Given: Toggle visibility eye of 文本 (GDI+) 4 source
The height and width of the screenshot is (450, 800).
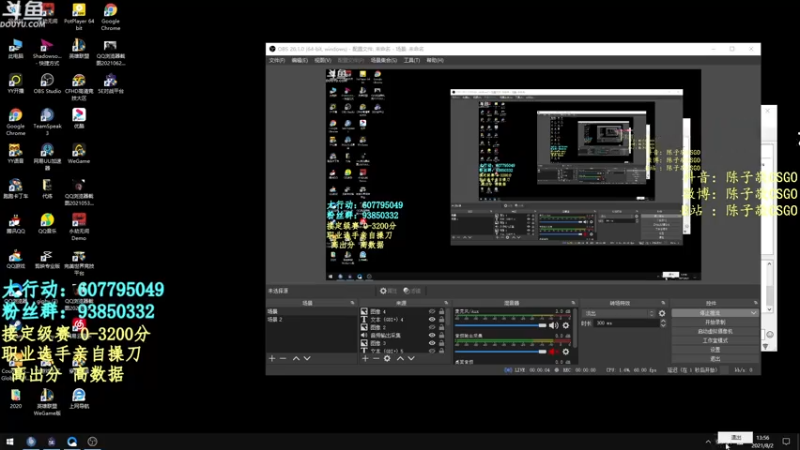Looking at the screenshot, I should click(x=432, y=319).
